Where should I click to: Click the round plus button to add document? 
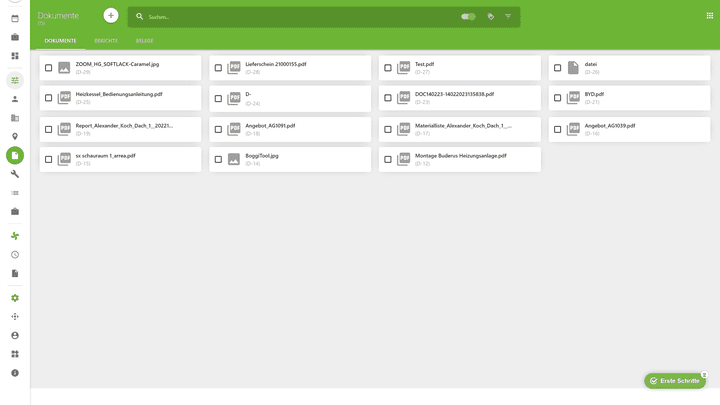pyautogui.click(x=111, y=16)
